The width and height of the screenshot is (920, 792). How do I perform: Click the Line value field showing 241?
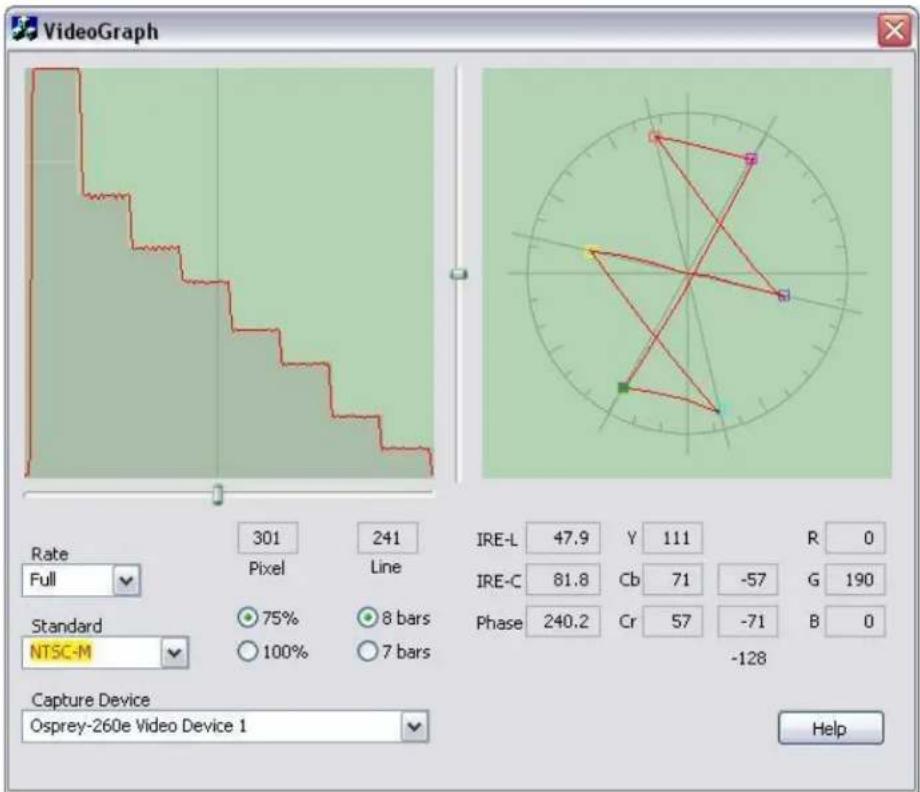387,538
